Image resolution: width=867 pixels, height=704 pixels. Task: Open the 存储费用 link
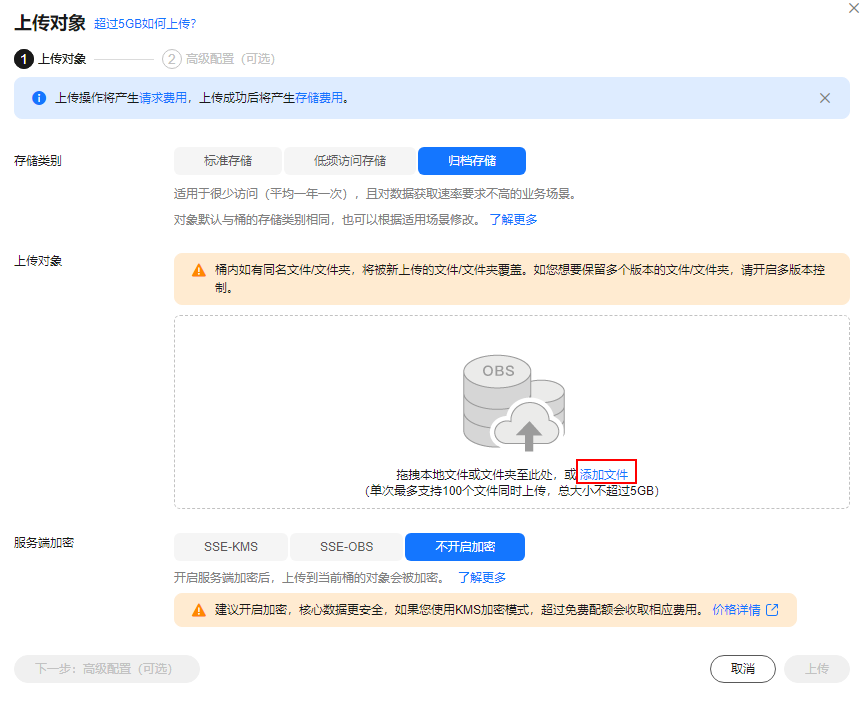click(318, 98)
